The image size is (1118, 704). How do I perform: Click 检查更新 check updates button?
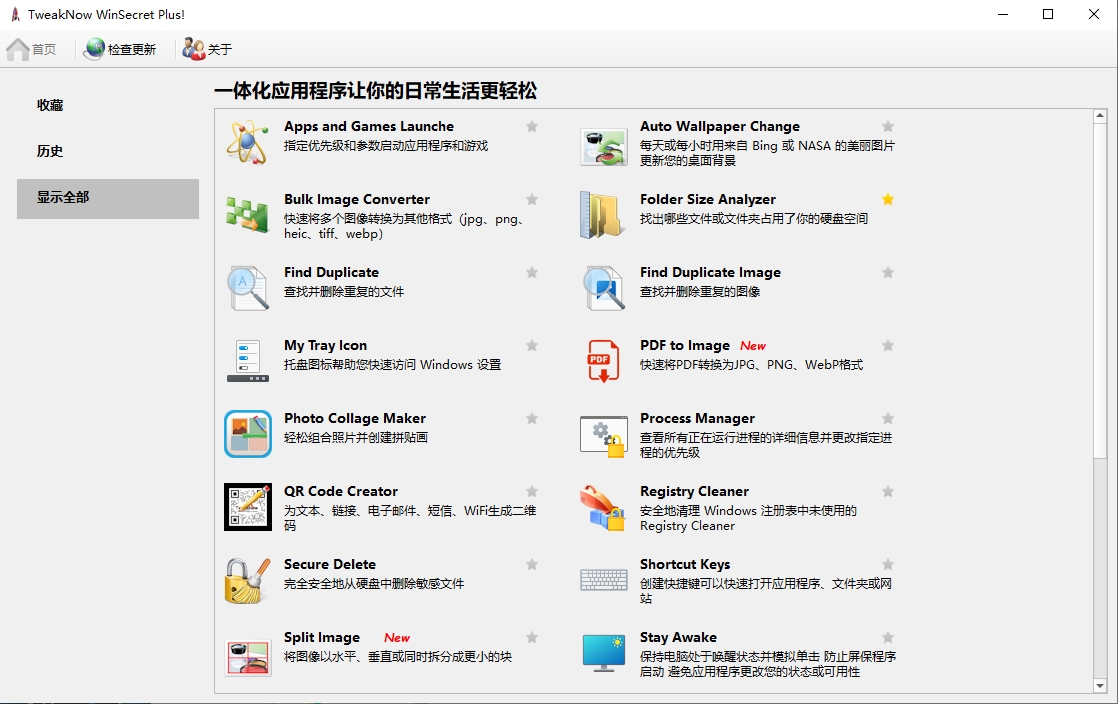tap(120, 49)
